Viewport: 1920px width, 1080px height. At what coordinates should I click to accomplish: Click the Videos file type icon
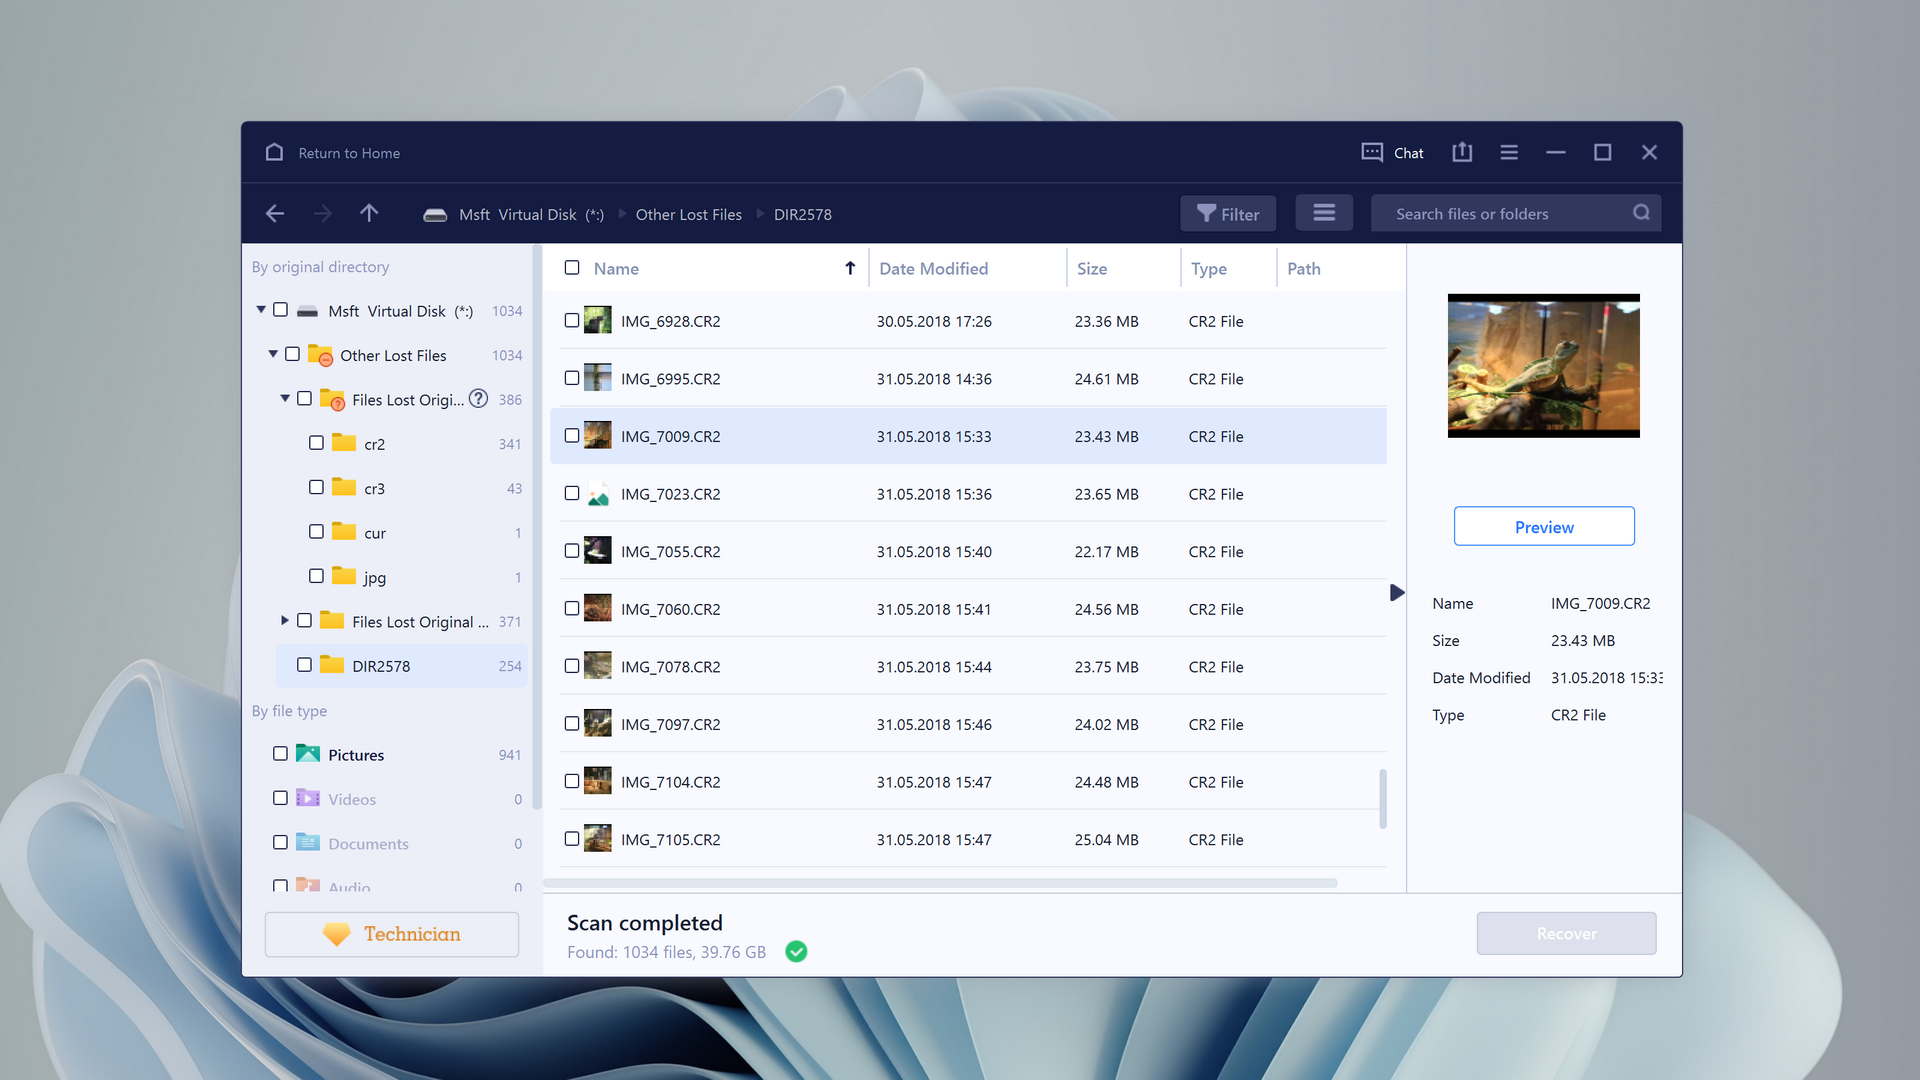[308, 798]
